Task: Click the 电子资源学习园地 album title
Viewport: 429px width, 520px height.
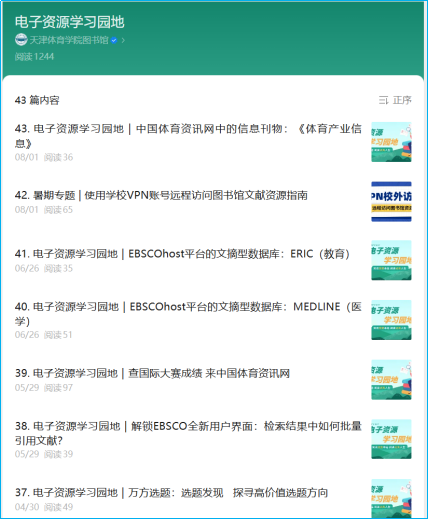Action: pyautogui.click(x=69, y=22)
